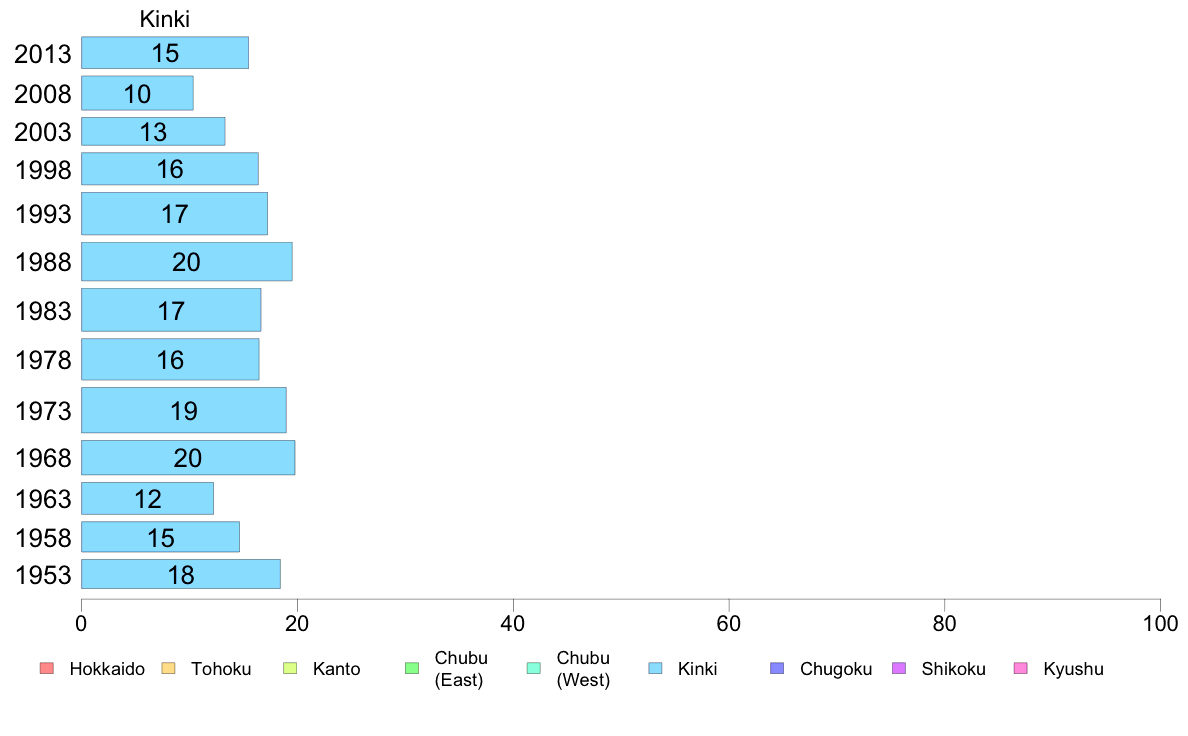Click the Chugoku indigo legend swatch
This screenshot has height=736, width=1188.
(x=777, y=668)
